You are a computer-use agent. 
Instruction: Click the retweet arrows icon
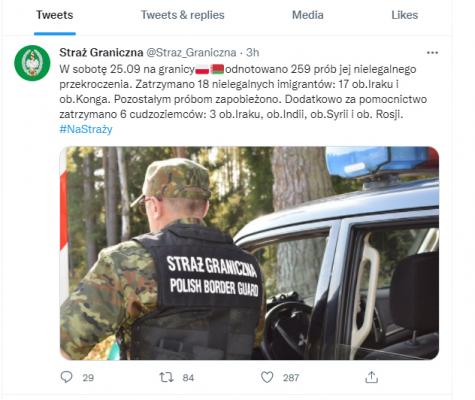click(x=166, y=377)
